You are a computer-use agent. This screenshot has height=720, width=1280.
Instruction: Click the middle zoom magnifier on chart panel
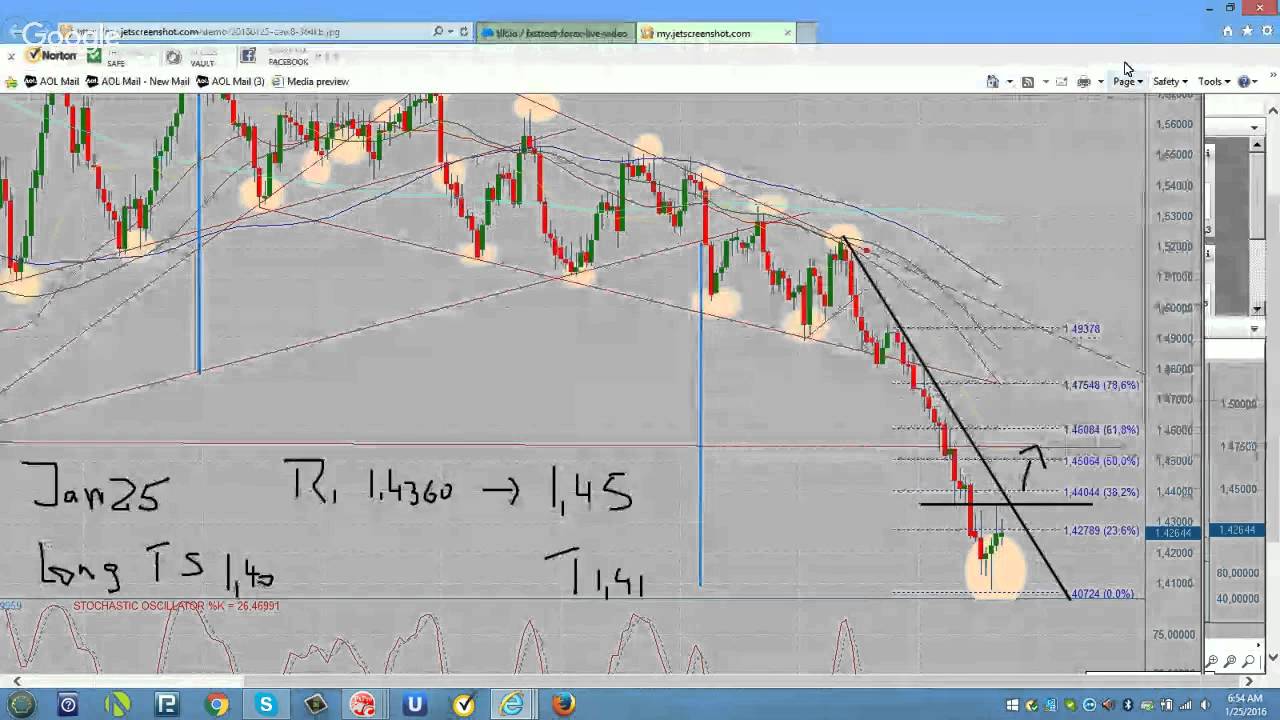(x=1230, y=661)
